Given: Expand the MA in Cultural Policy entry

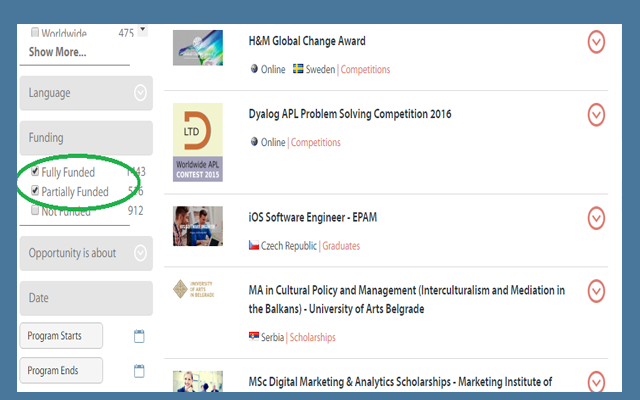Looking at the screenshot, I should click(x=596, y=291).
